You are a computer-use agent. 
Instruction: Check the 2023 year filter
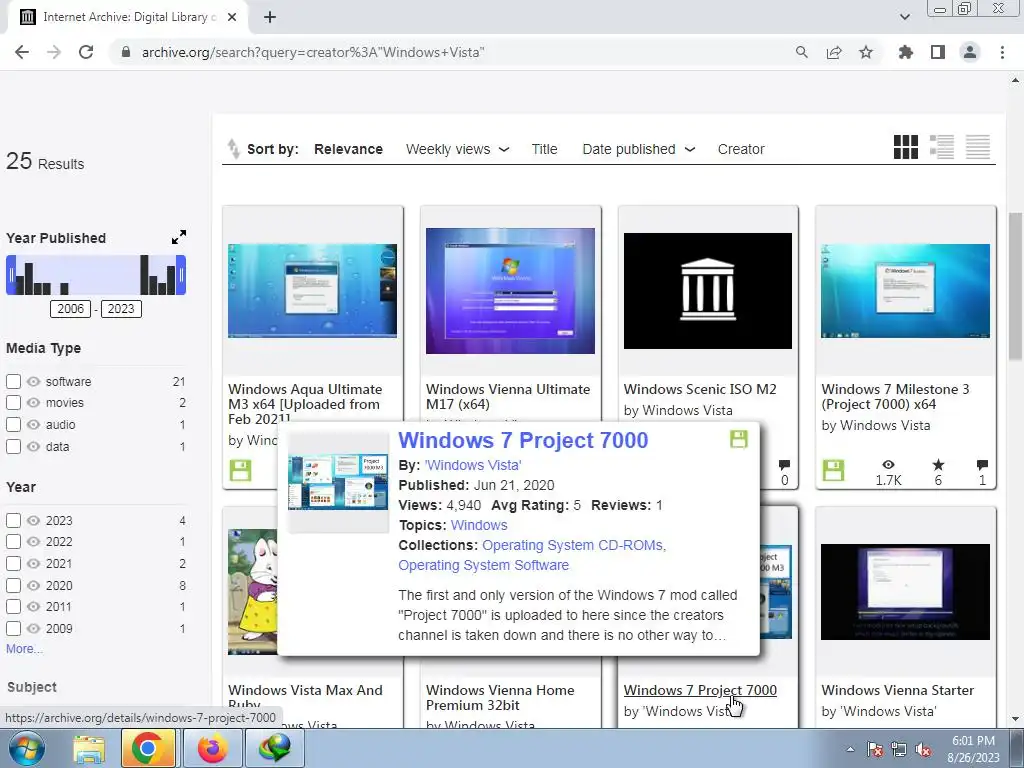tap(13, 520)
